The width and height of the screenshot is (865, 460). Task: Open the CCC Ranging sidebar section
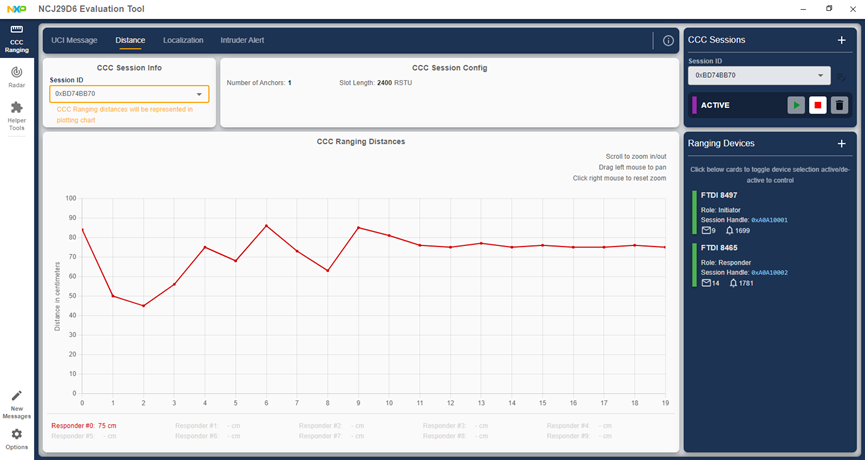click(17, 38)
